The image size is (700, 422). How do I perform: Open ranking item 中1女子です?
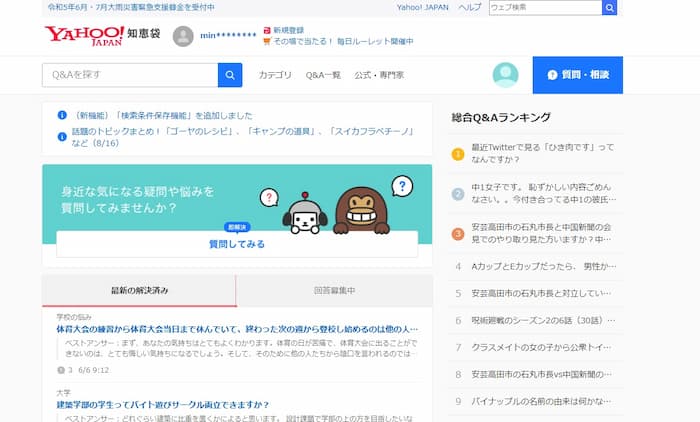tap(544, 193)
